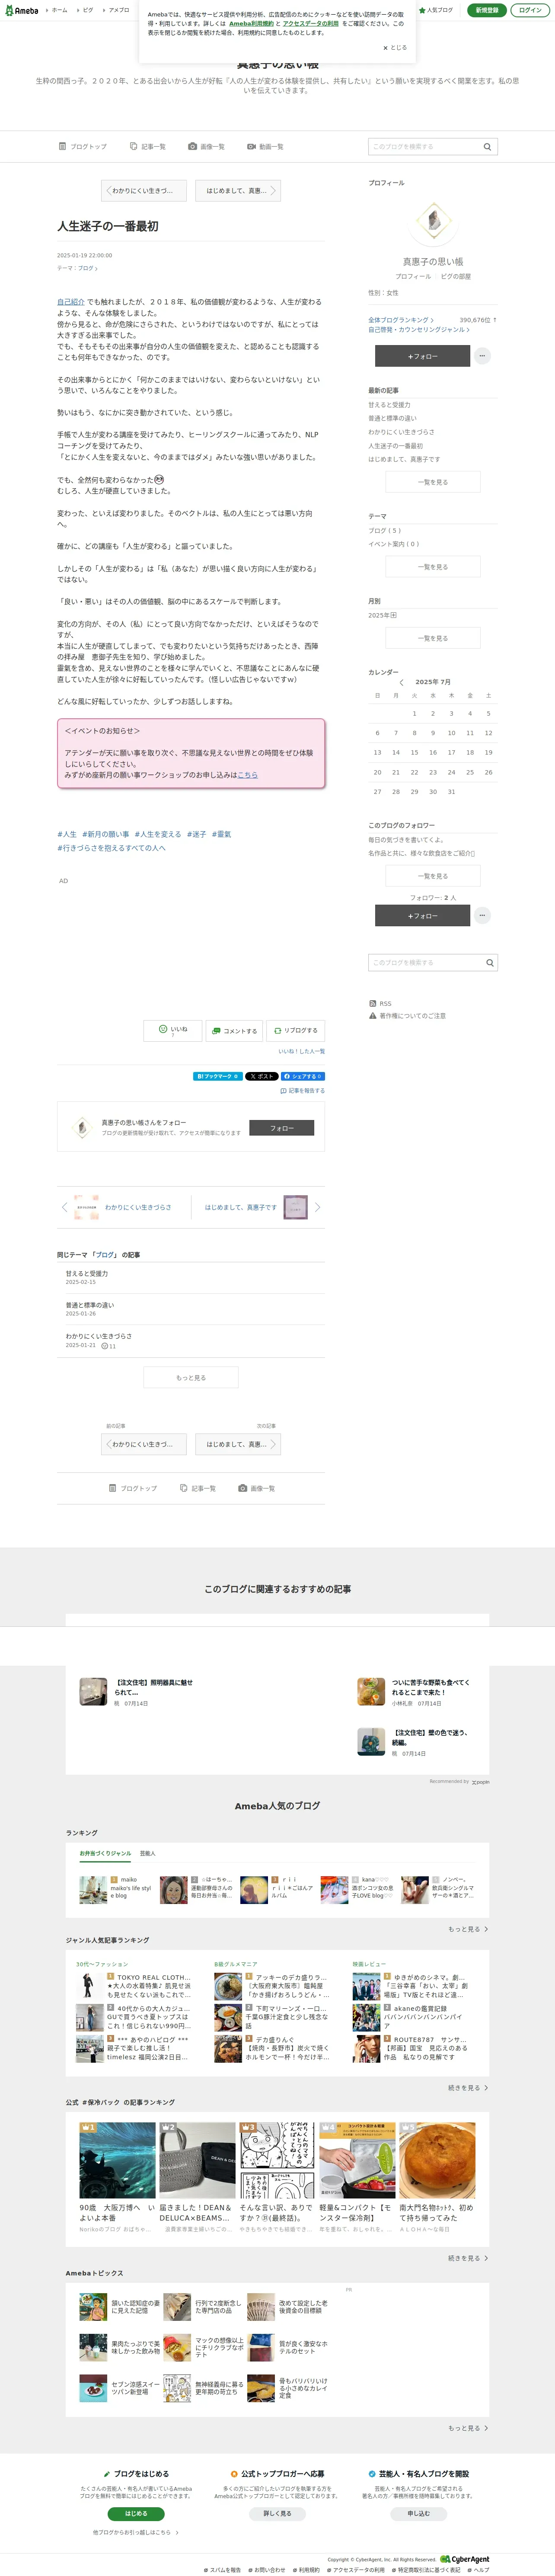Click the dark フォロー button below the article
Image resolution: width=555 pixels, height=2576 pixels.
[282, 1128]
